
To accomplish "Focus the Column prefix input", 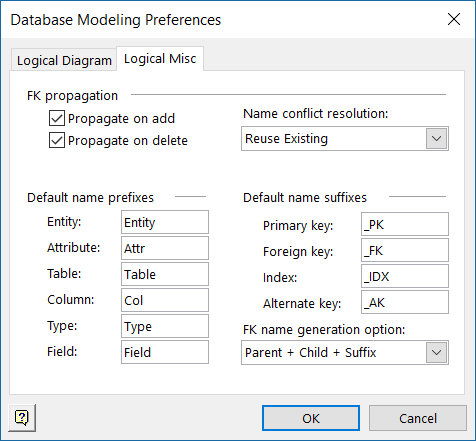I will pos(165,300).
